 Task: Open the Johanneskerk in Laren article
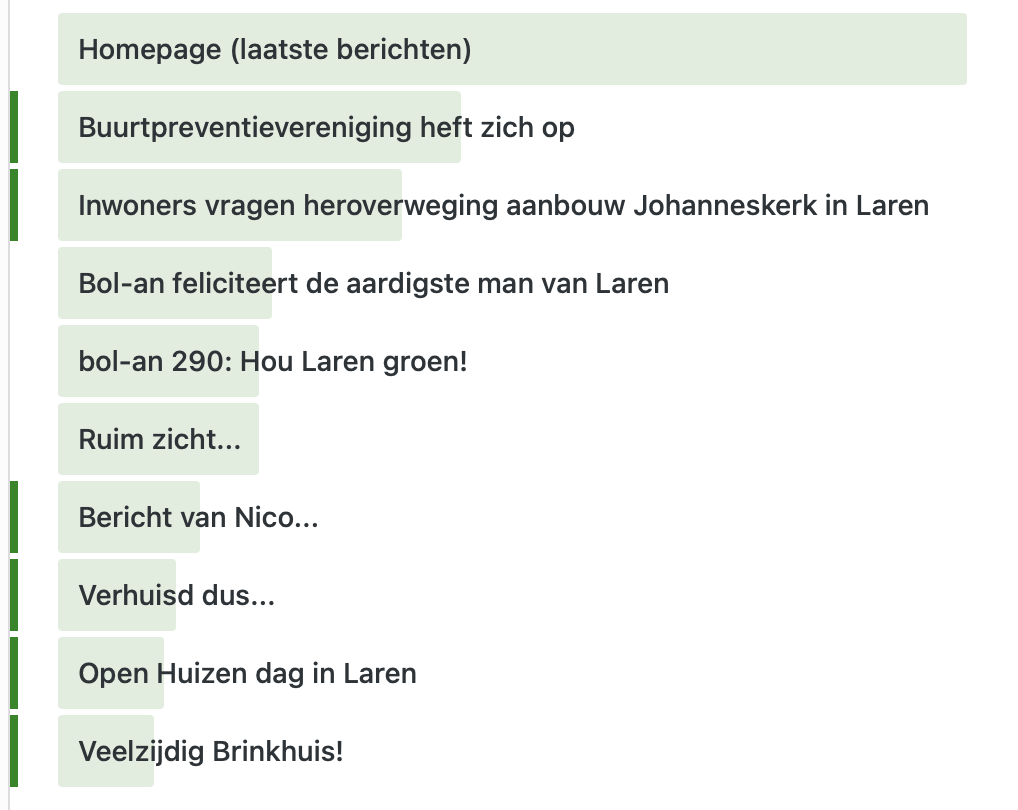(503, 205)
